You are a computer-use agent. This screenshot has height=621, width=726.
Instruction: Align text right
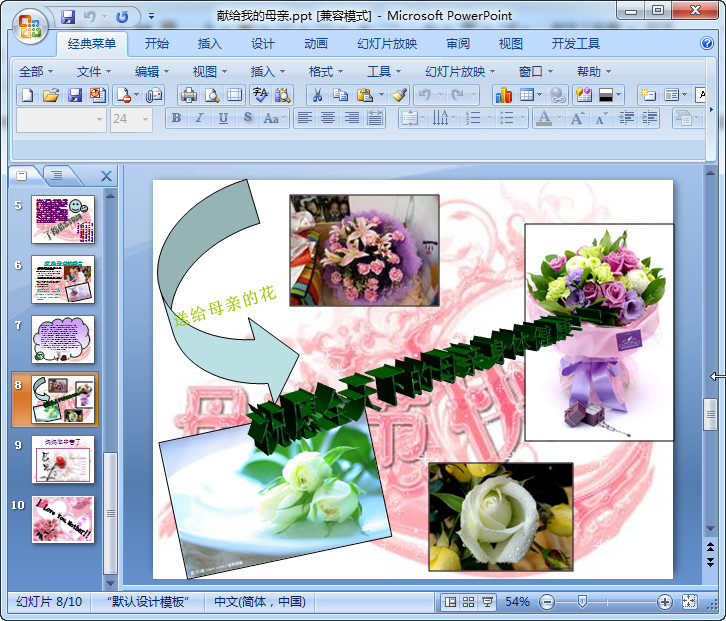point(351,119)
